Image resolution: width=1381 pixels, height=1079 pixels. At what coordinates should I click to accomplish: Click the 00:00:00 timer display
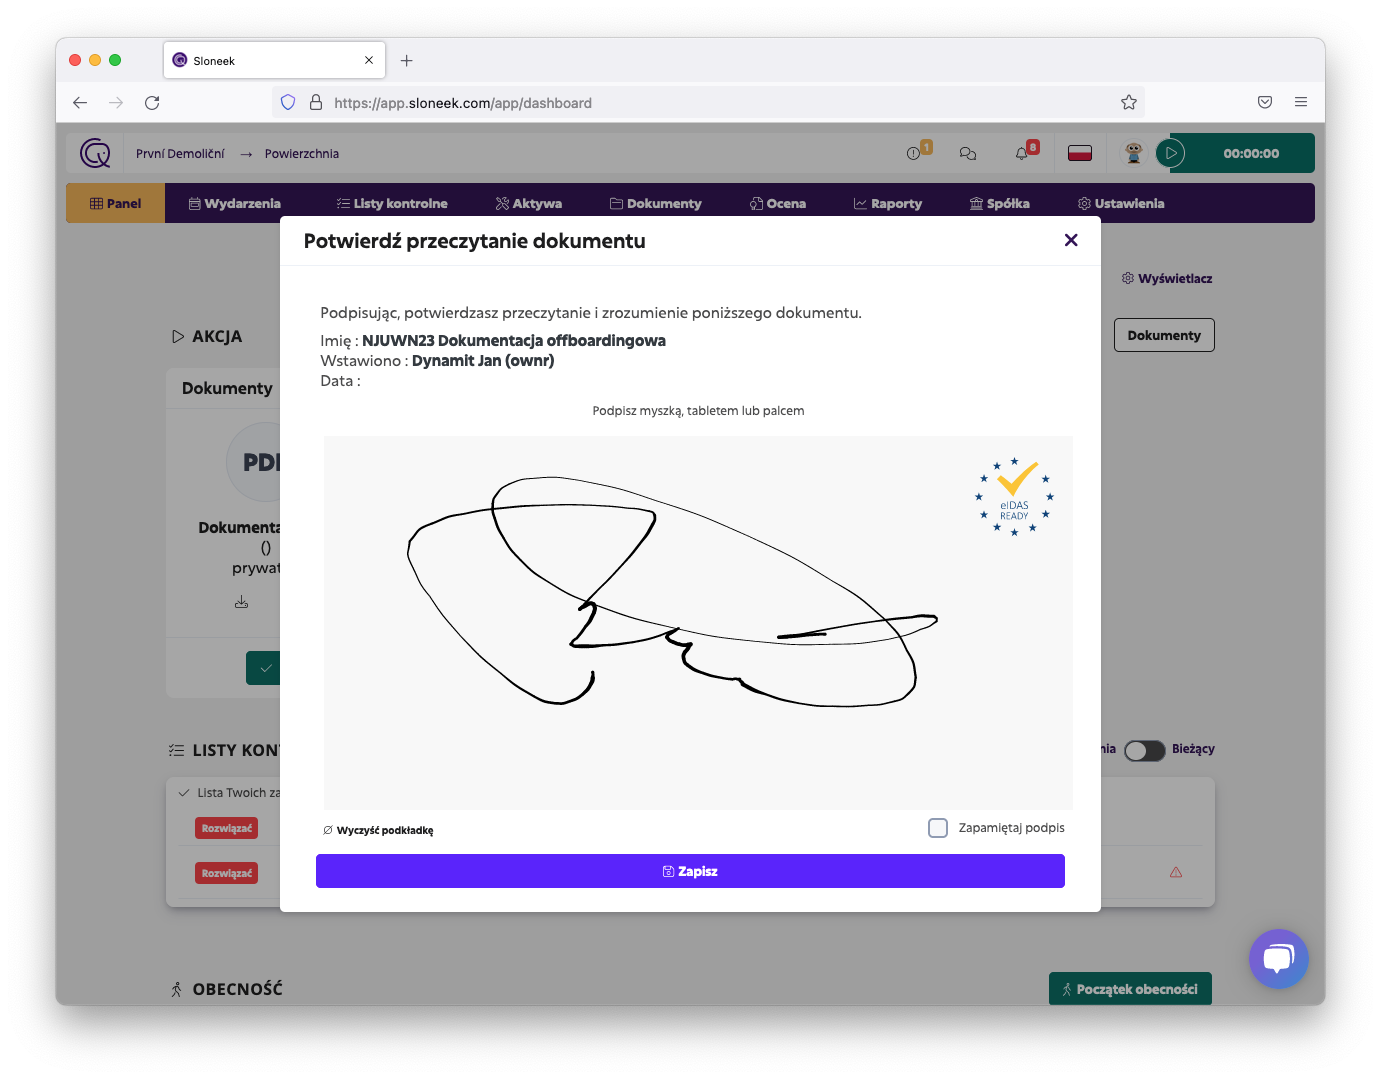pyautogui.click(x=1251, y=153)
